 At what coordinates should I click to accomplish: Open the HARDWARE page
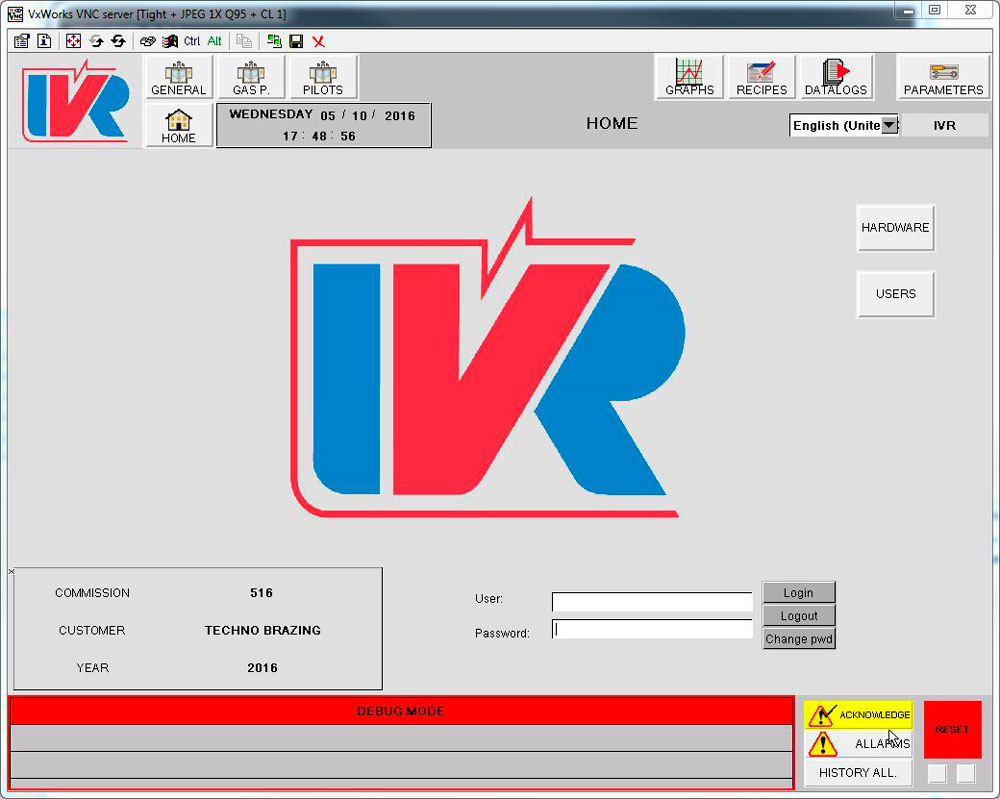pos(895,228)
